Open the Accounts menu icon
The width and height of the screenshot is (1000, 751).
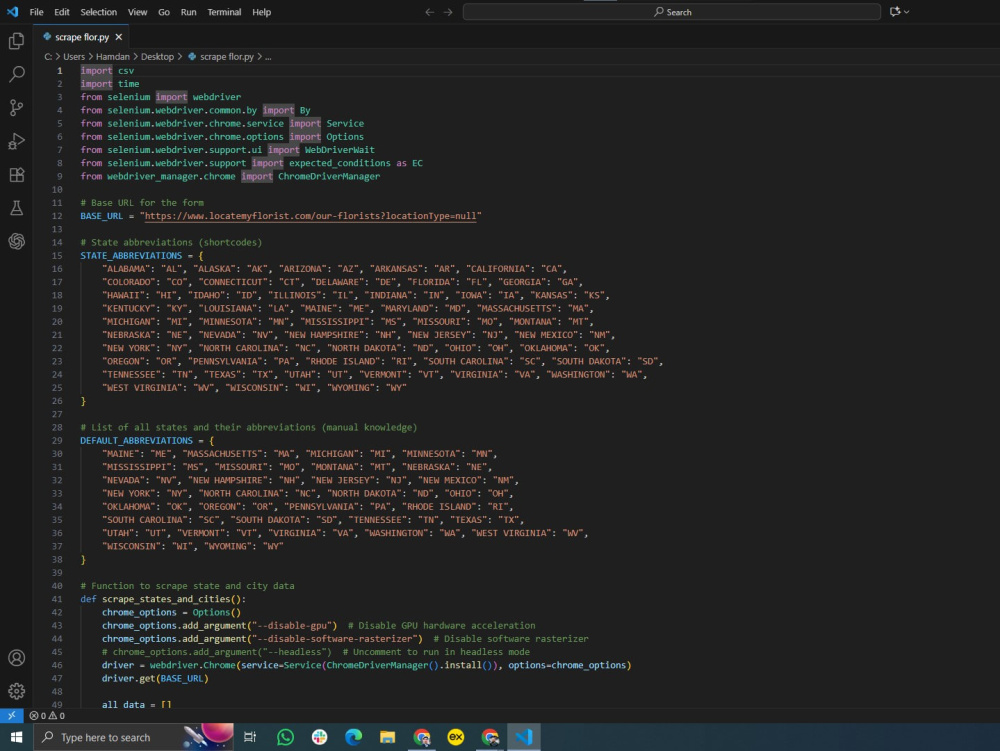[17, 658]
